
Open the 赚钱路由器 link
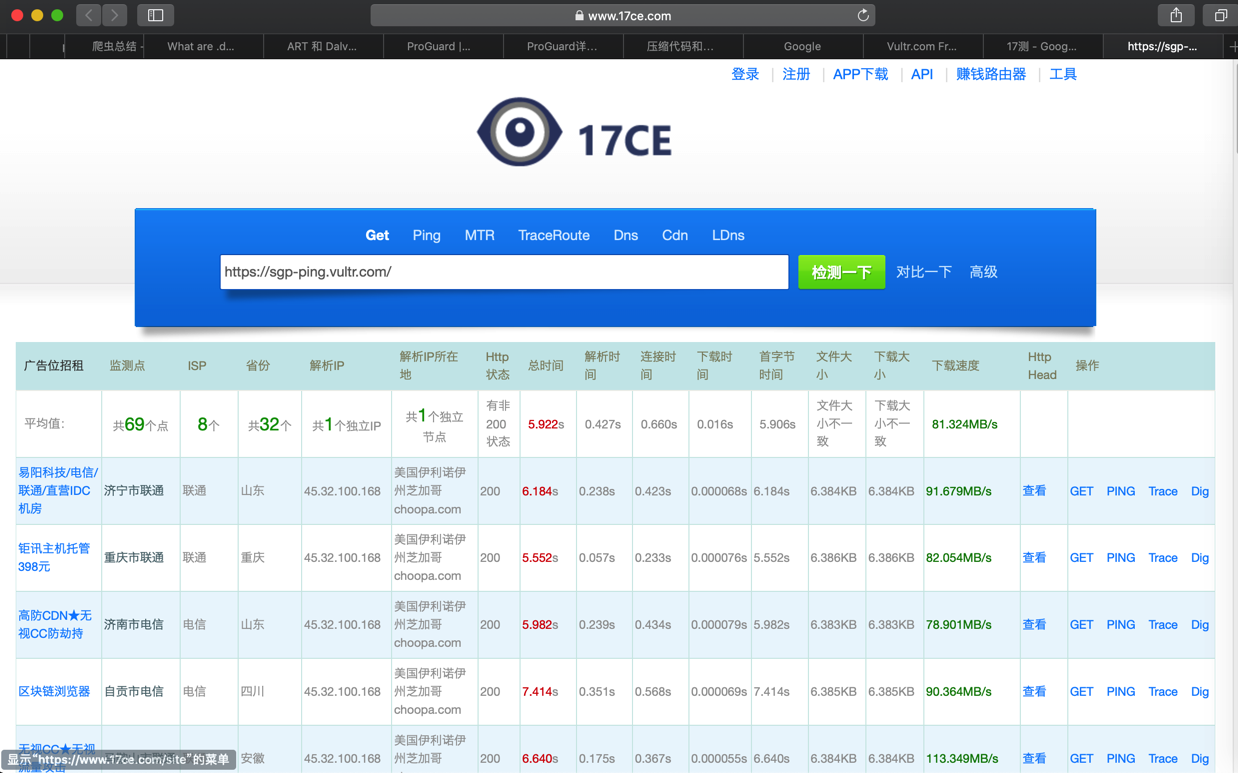991,74
